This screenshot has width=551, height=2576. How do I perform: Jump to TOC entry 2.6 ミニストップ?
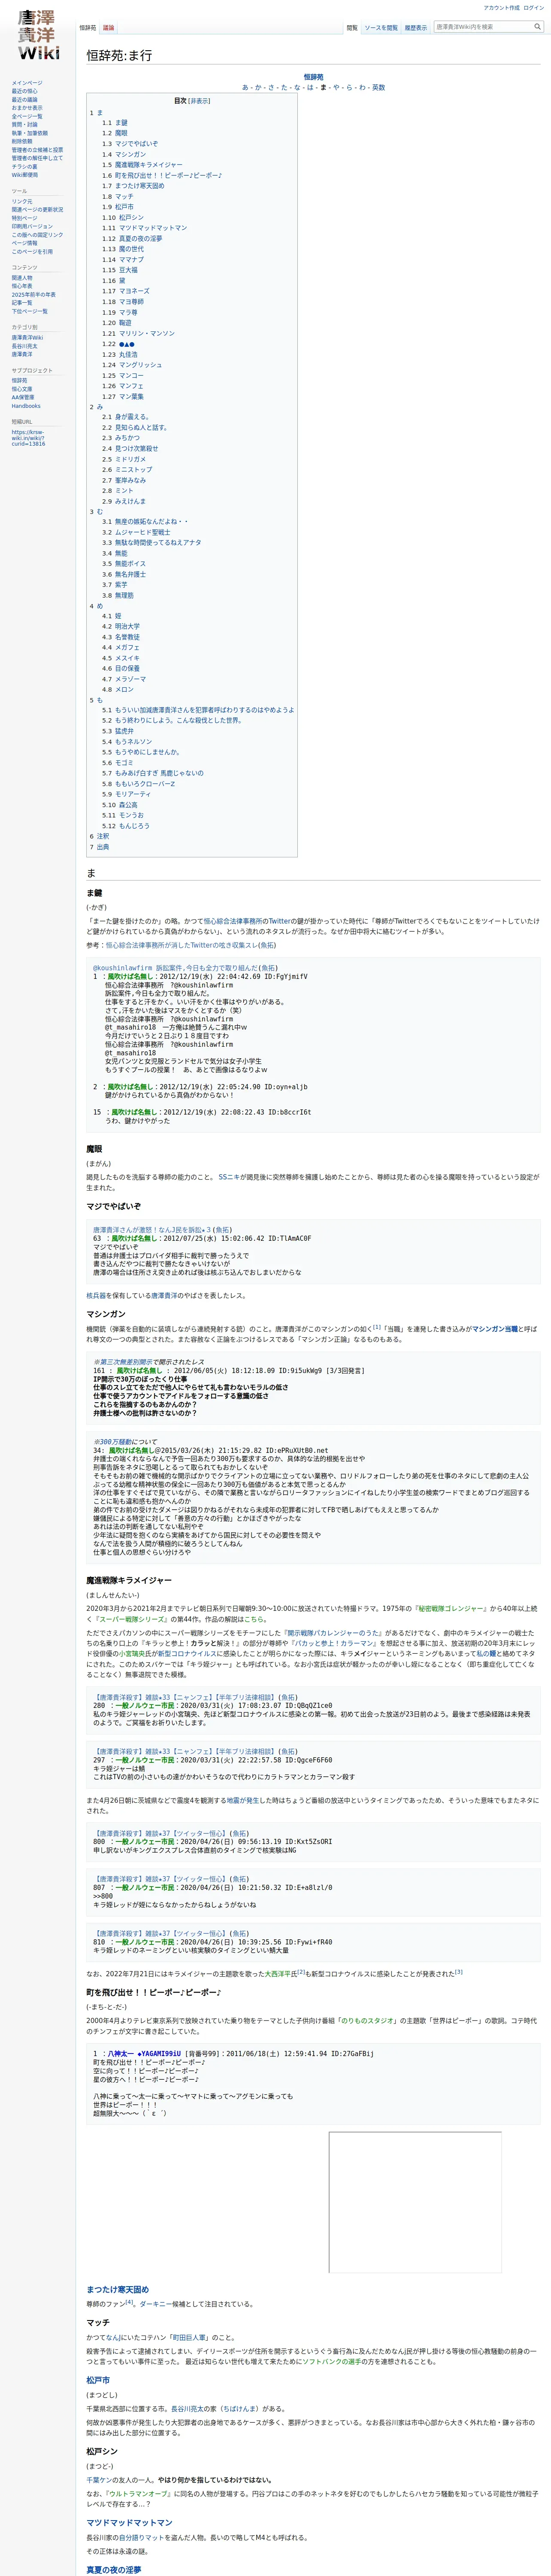pyautogui.click(x=127, y=470)
